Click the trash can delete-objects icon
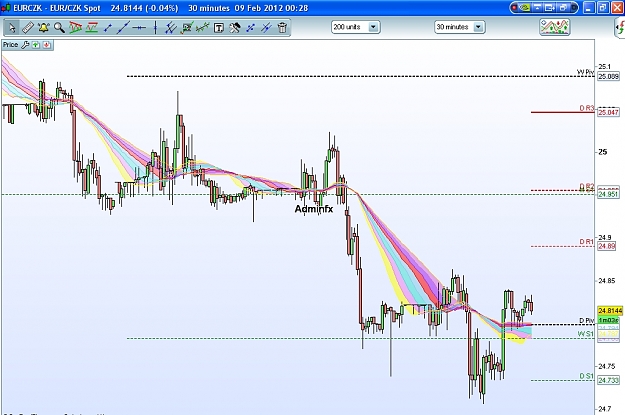Image resolution: width=625 pixels, height=415 pixels. pos(282,28)
